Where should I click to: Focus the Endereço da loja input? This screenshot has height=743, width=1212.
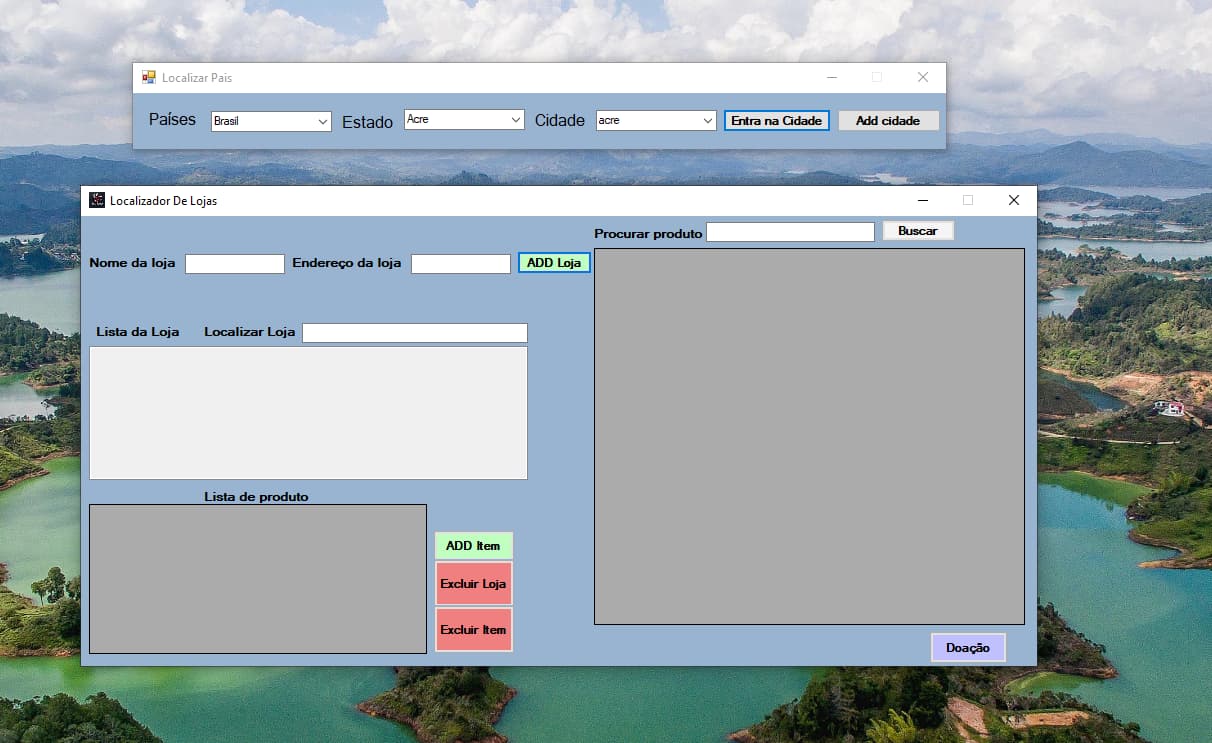click(461, 264)
